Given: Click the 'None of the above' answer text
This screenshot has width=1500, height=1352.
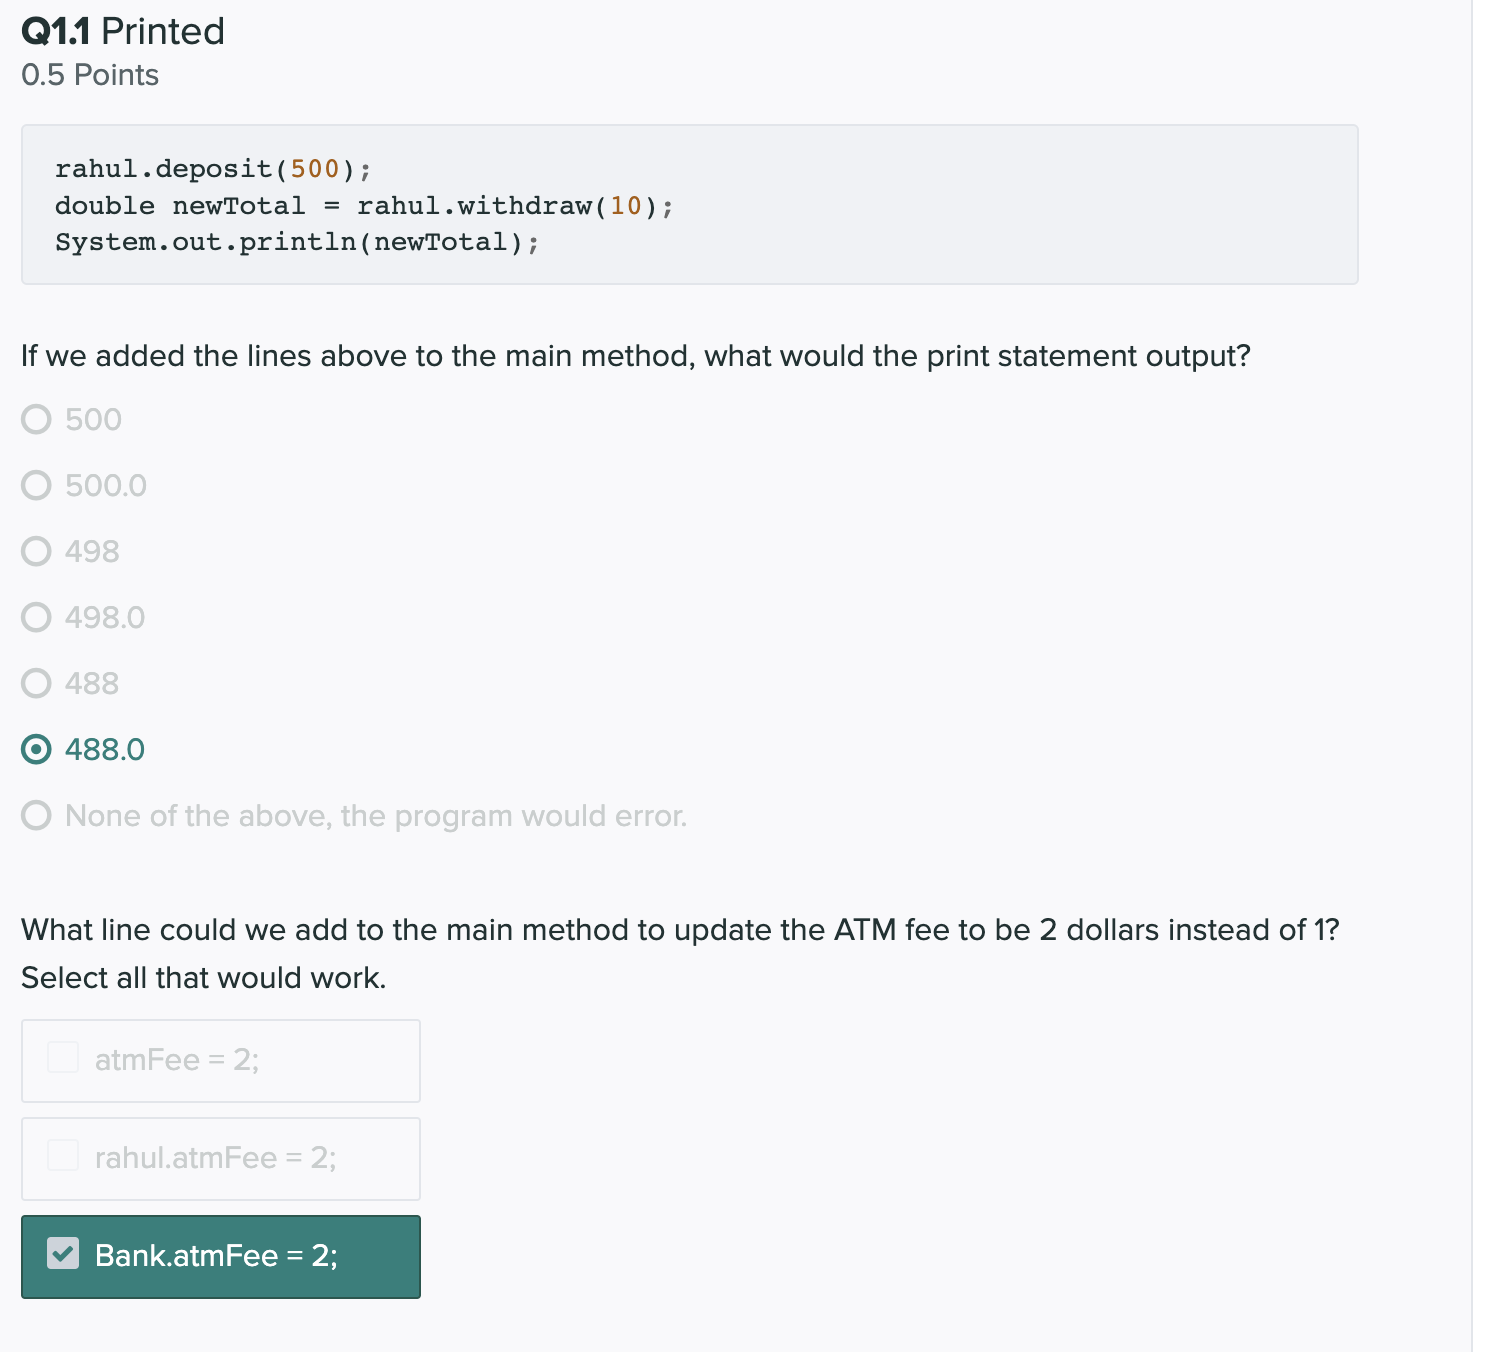Looking at the screenshot, I should coord(376,816).
